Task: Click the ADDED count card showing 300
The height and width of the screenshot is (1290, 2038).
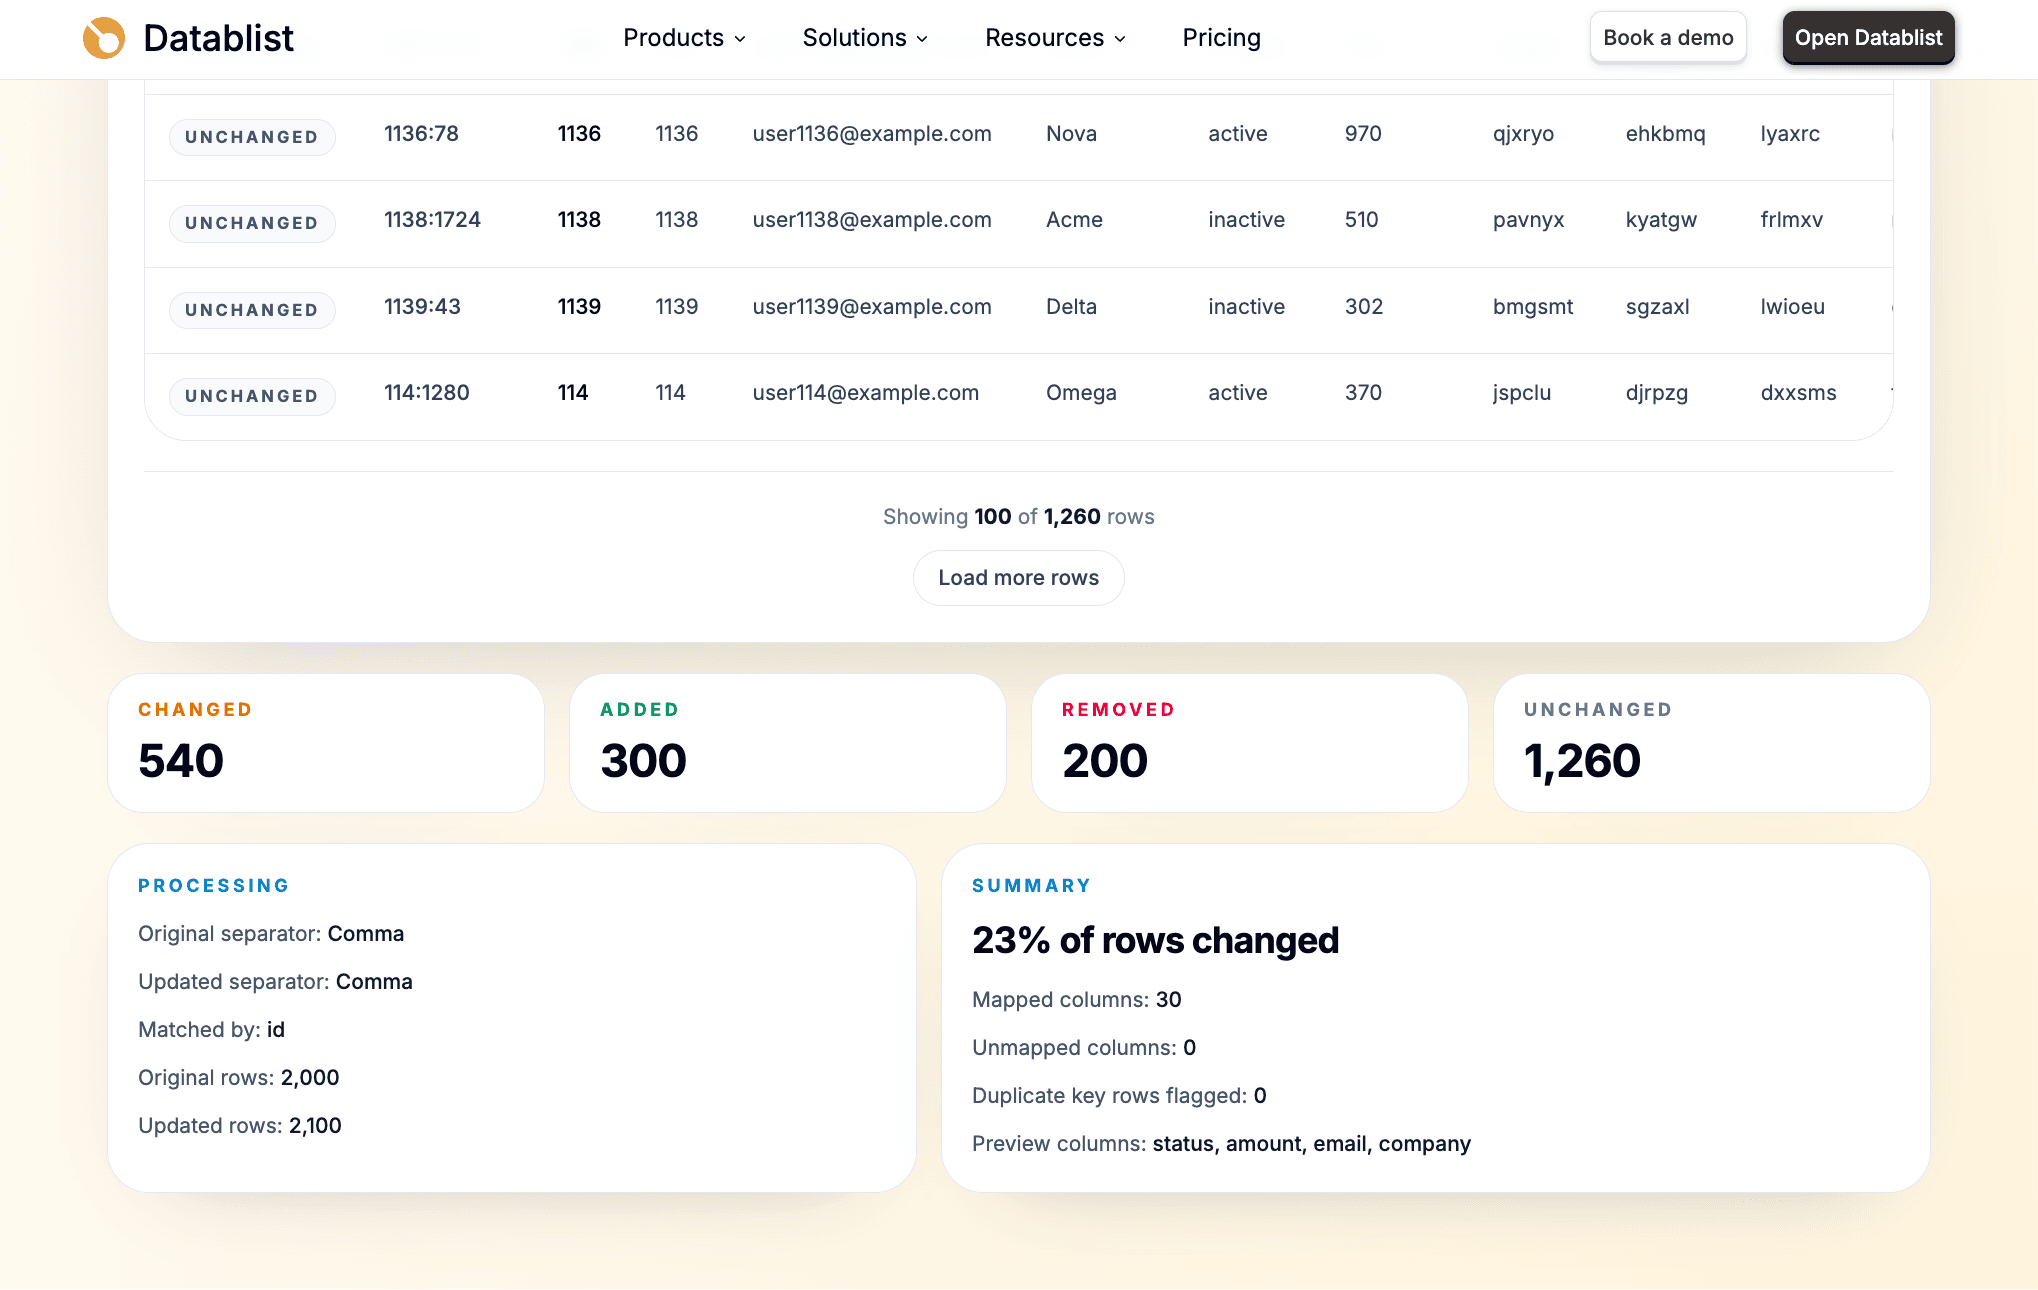Action: [788, 743]
